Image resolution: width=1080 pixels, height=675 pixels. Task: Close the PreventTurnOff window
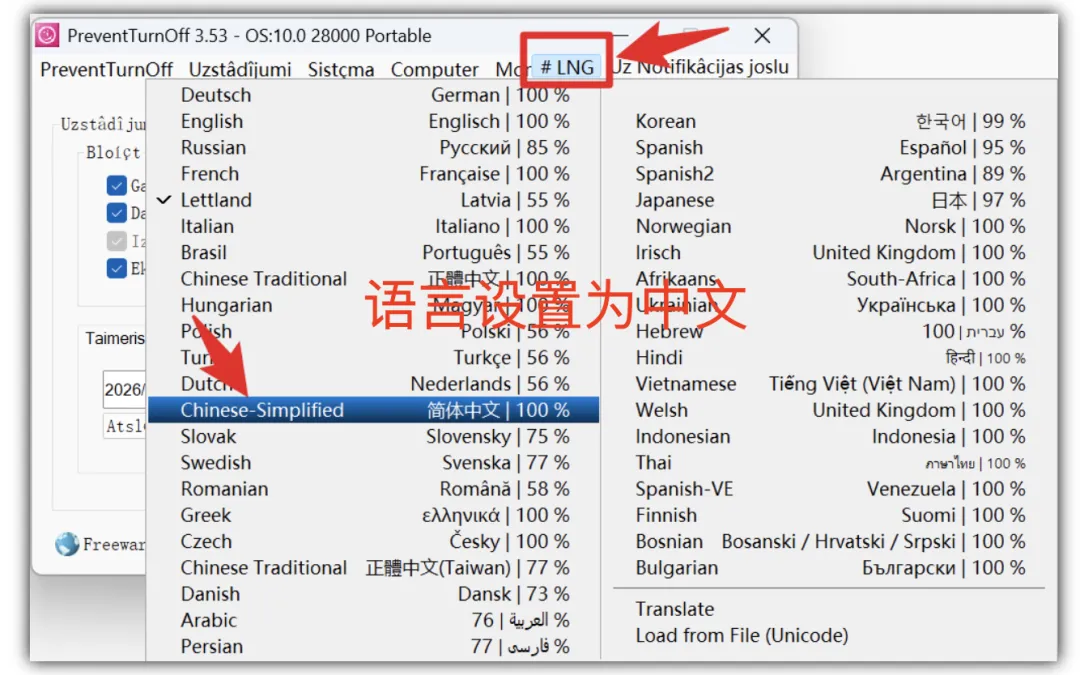point(762,36)
